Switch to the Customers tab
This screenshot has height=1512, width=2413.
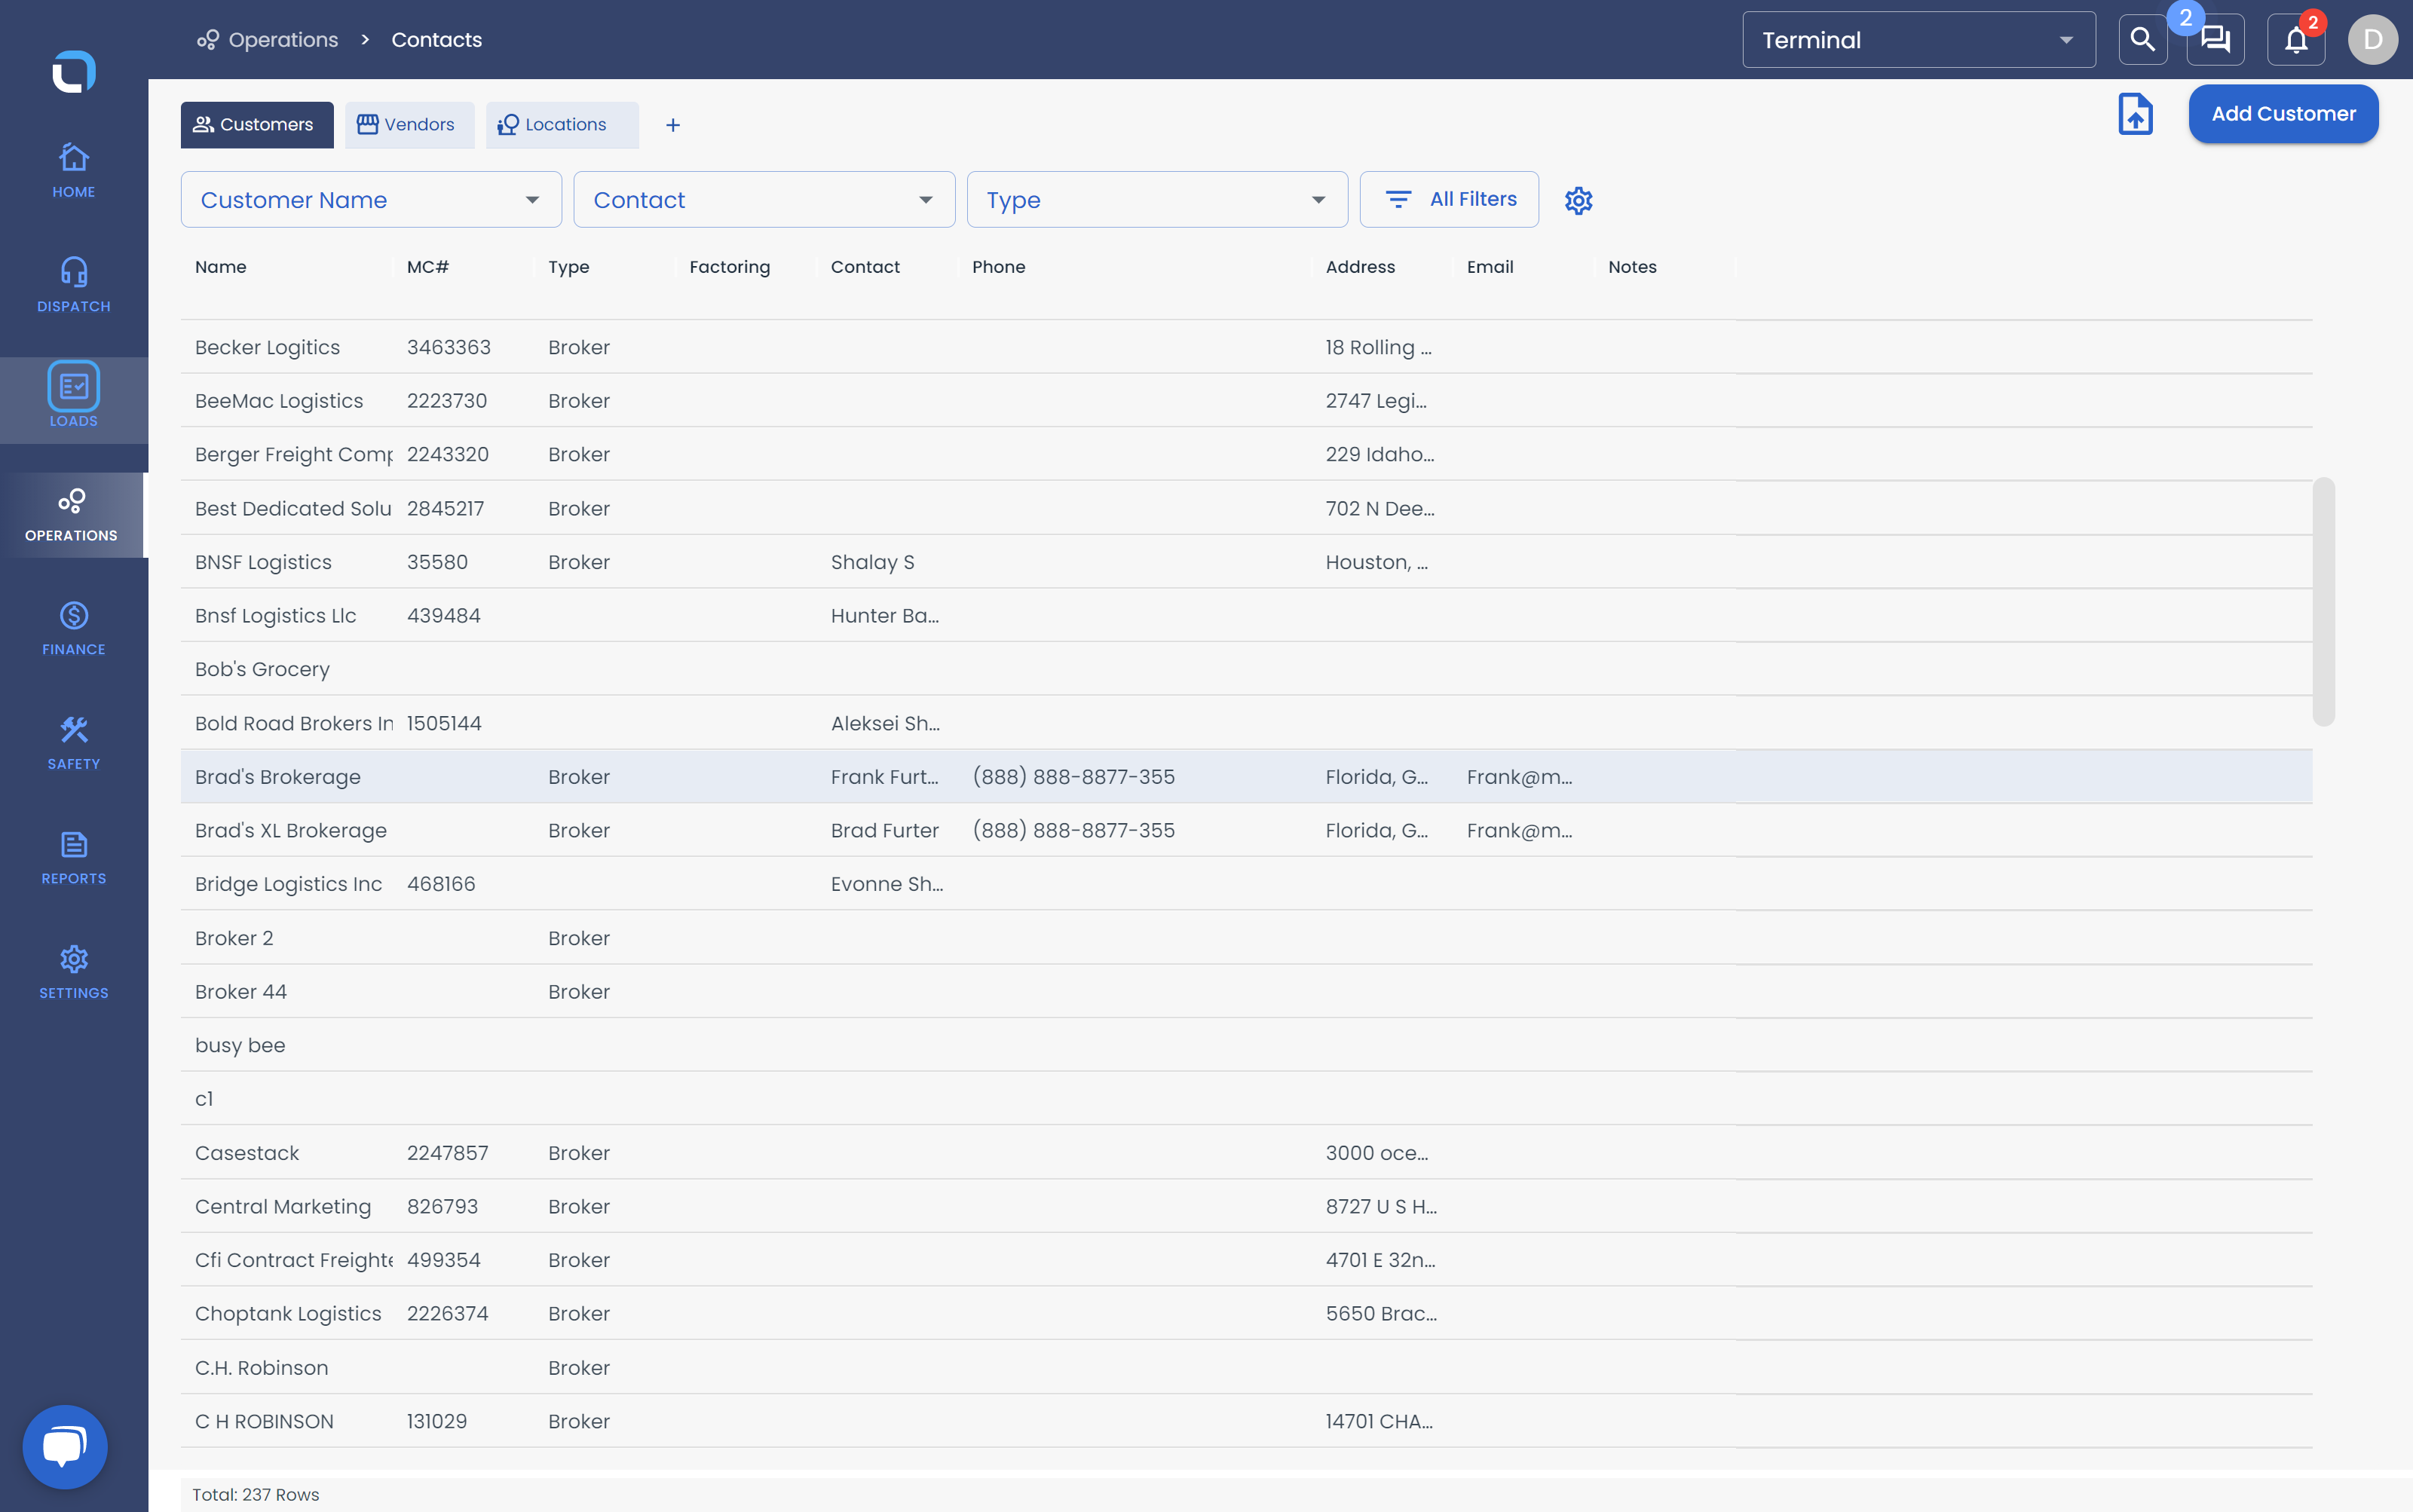257,125
